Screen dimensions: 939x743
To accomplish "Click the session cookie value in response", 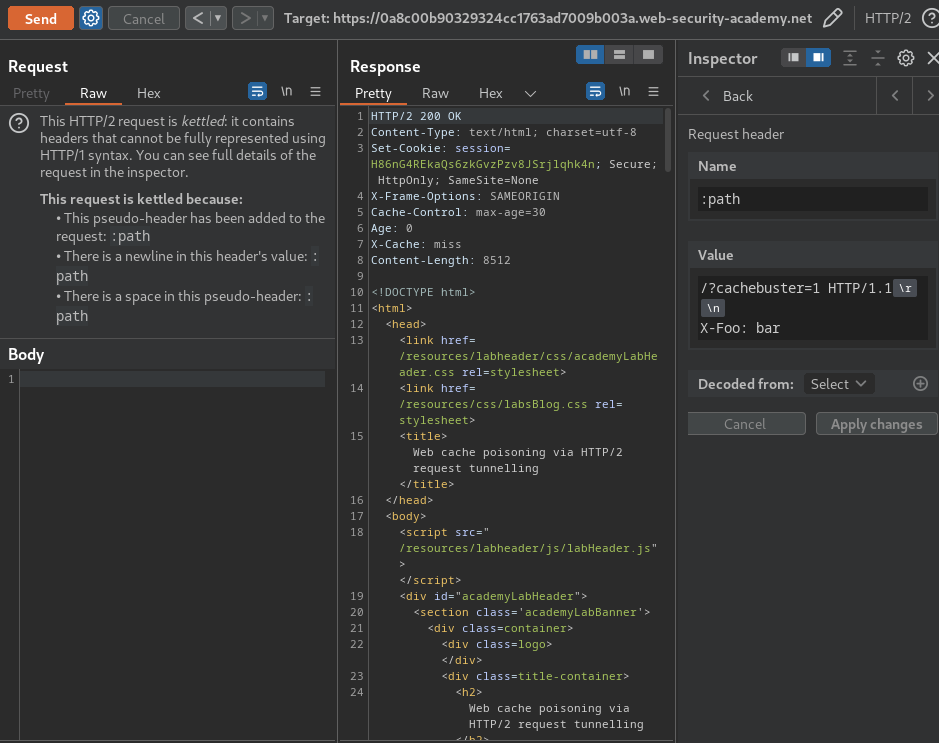I will [x=483, y=164].
